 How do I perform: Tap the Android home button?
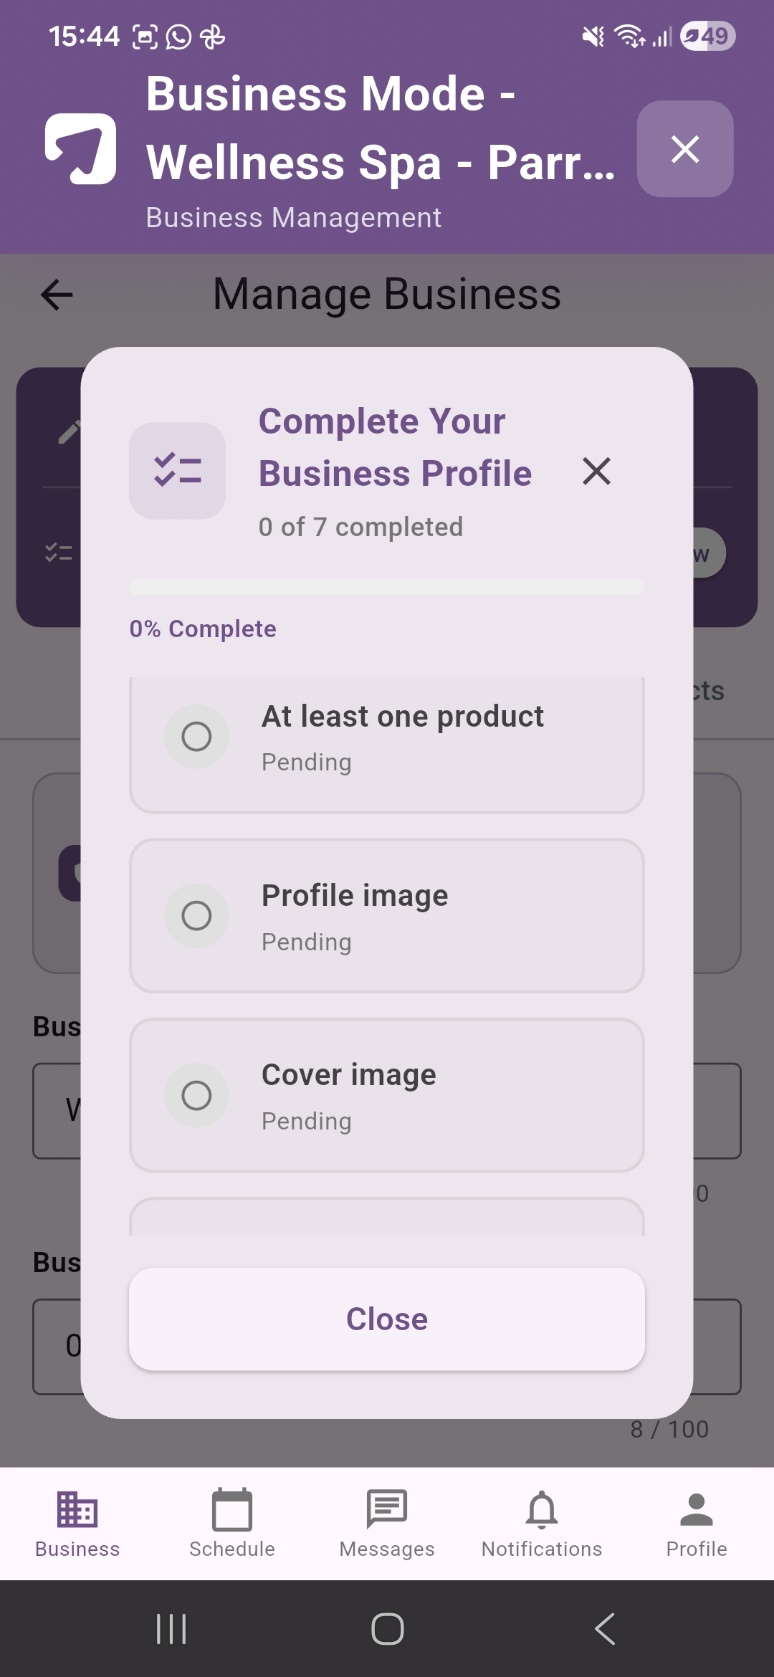click(x=387, y=1629)
